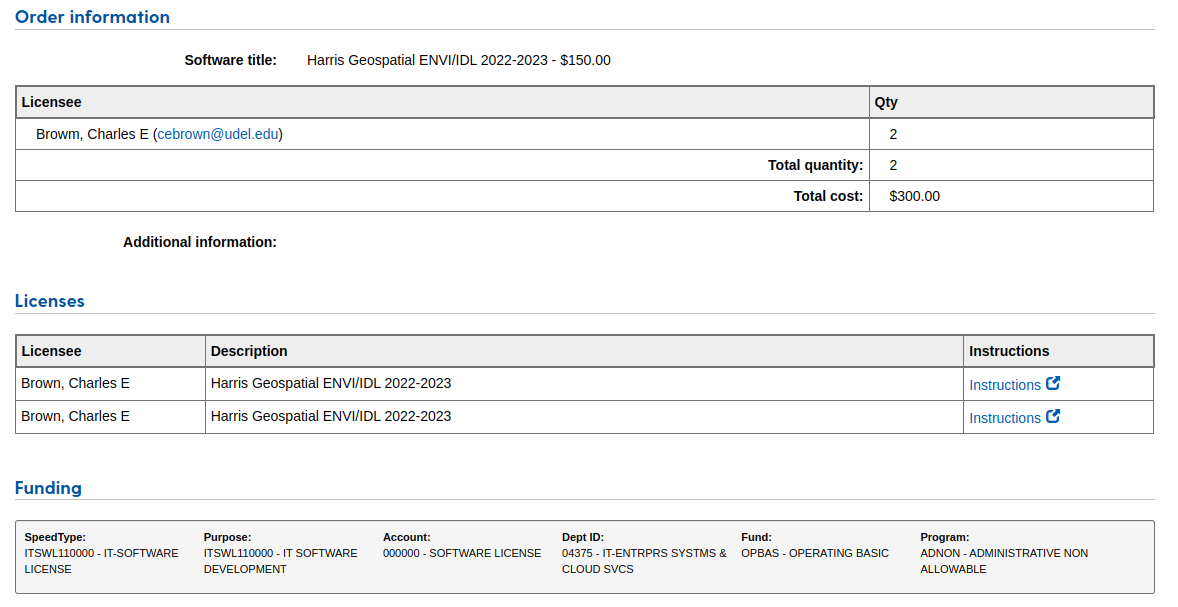Select the $300.00 total cost value
1178x607 pixels.
914,196
